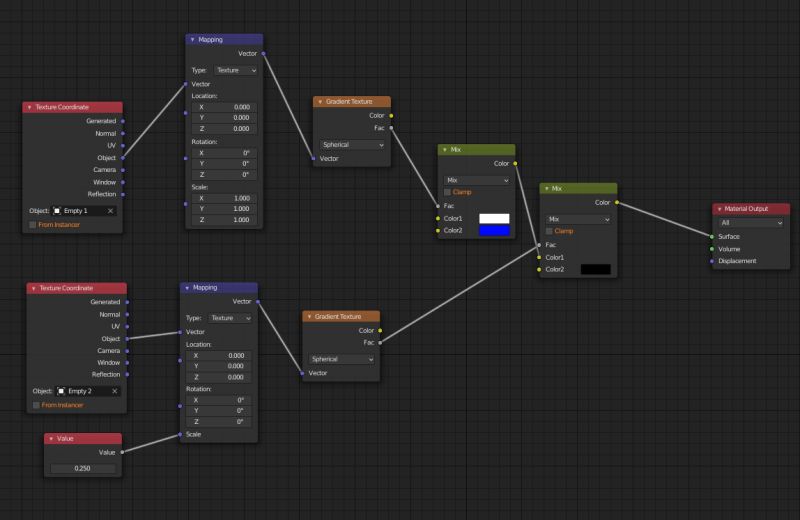Screen dimensions: 800x520
Task: Click Scale X field showing 1.000
Action: (x=224, y=198)
